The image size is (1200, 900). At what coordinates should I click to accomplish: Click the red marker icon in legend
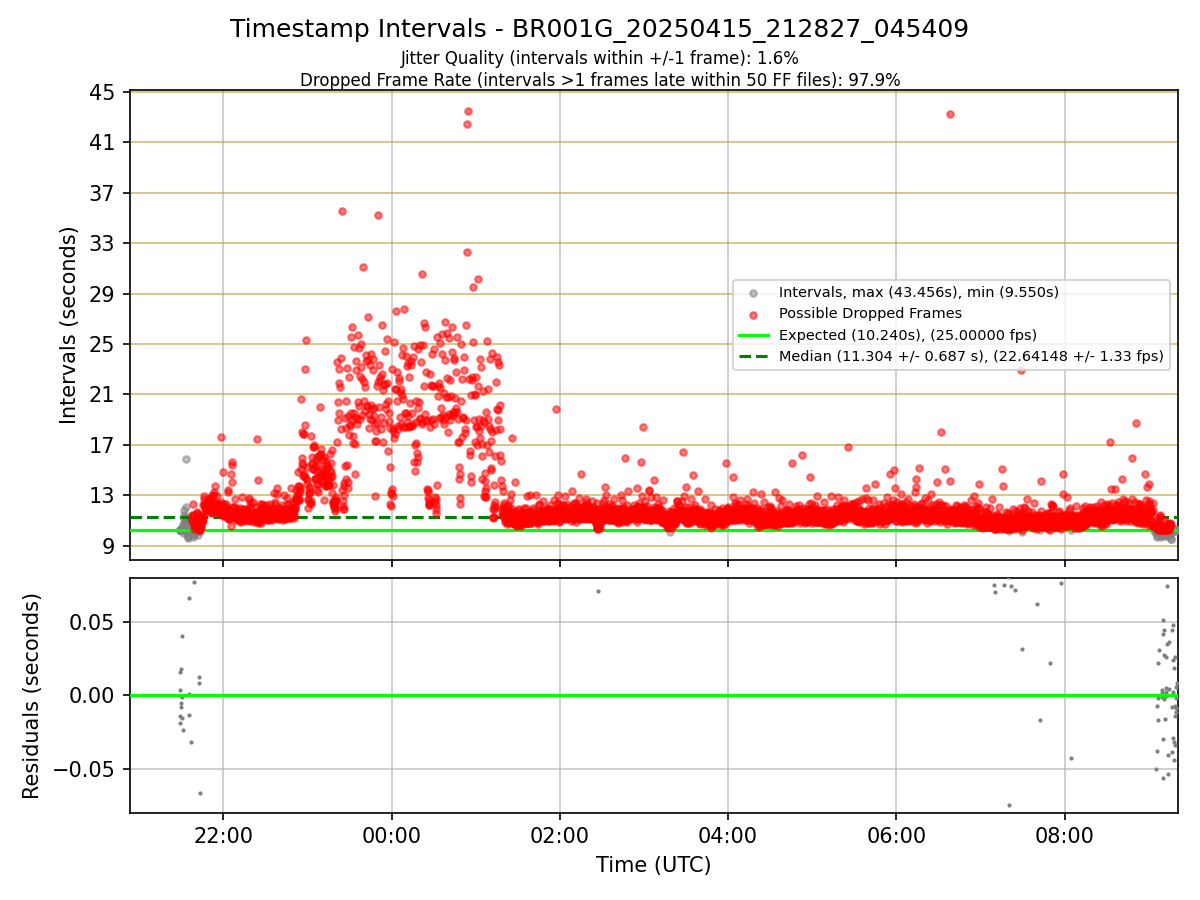tap(754, 314)
